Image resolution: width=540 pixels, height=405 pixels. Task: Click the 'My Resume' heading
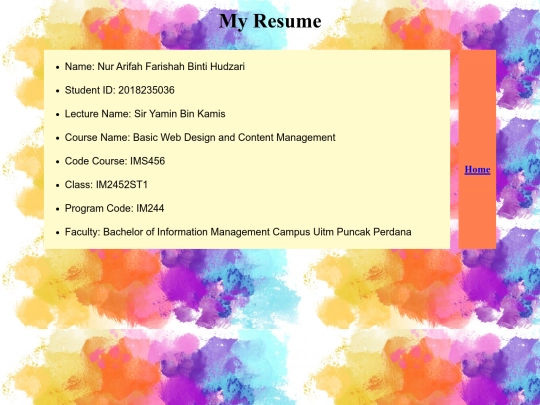pos(270,21)
